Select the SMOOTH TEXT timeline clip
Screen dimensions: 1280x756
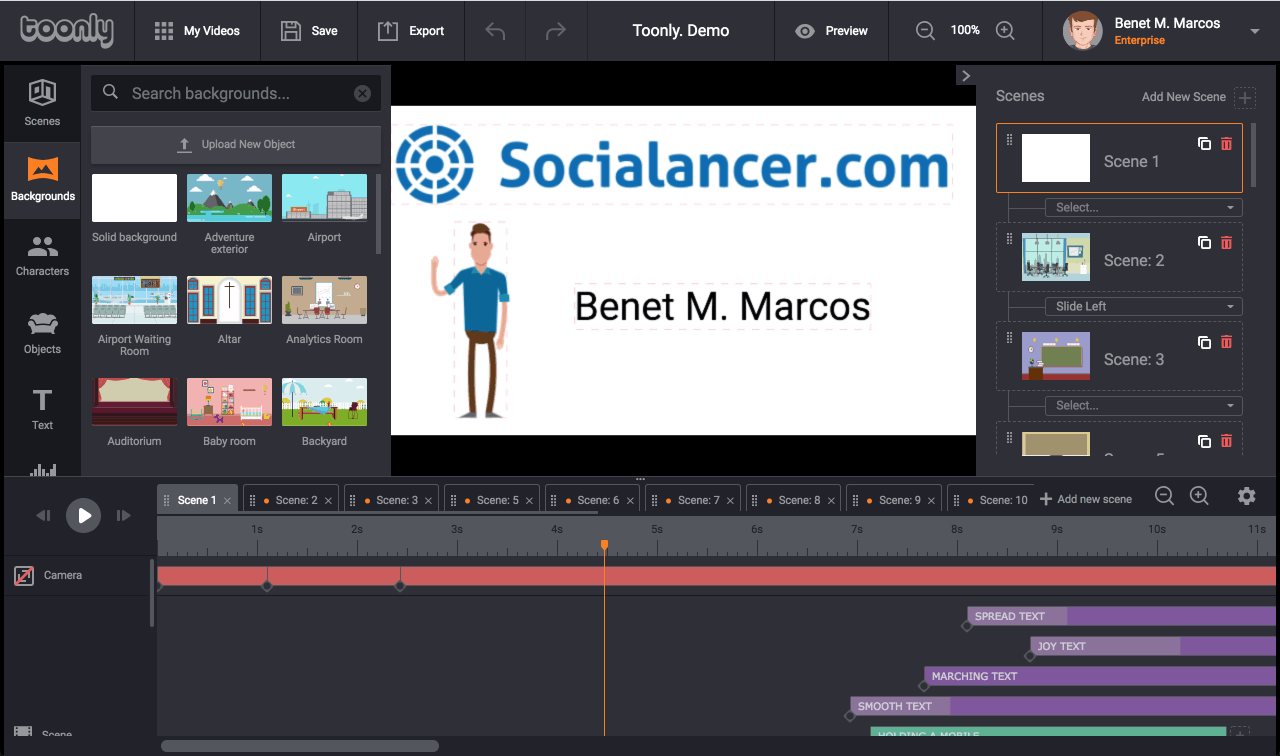[1063, 706]
